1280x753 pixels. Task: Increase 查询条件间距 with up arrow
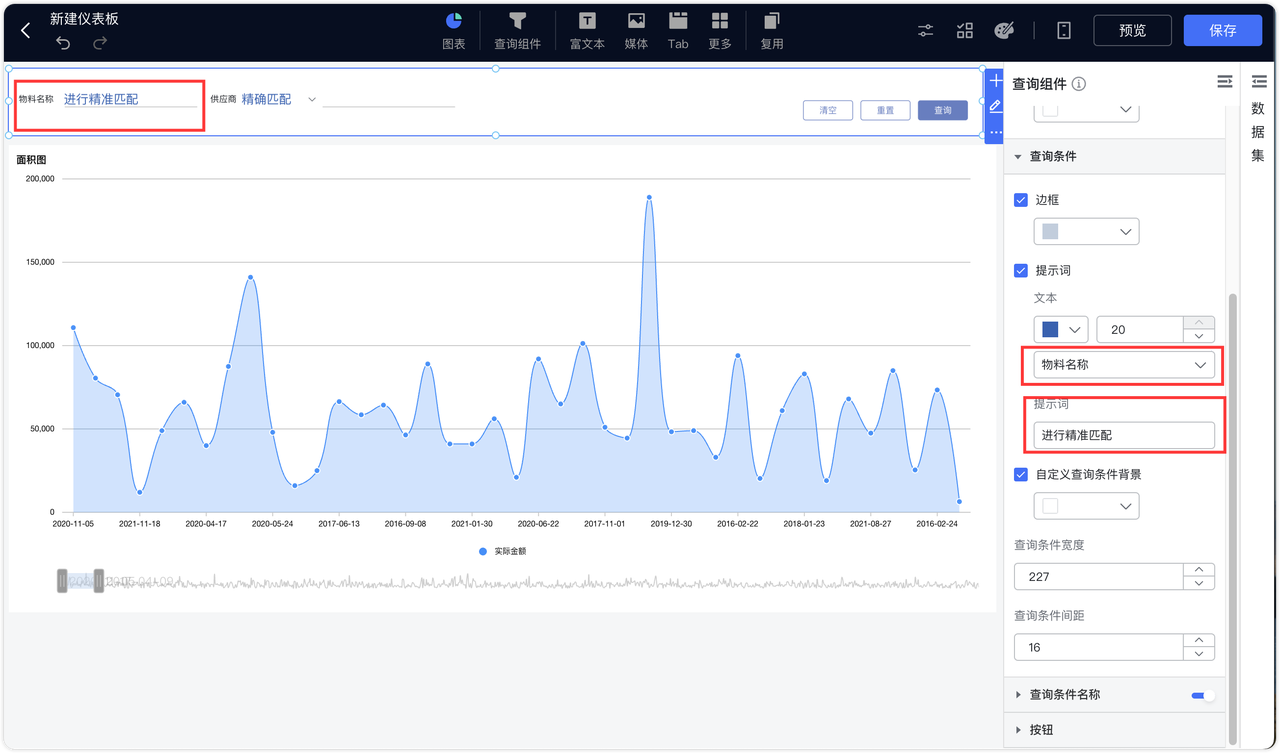point(1199,641)
